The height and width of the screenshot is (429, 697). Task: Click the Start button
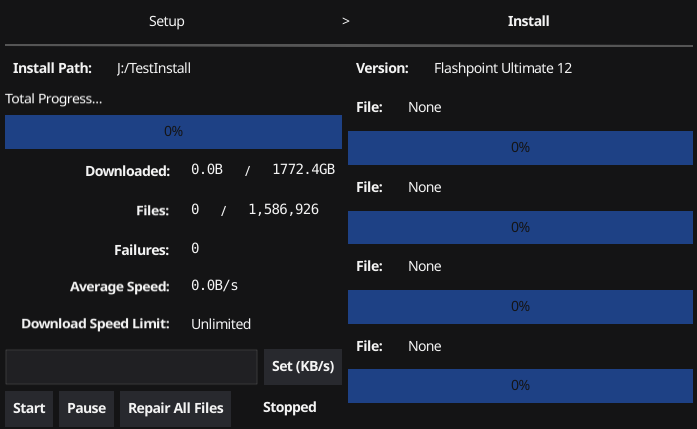(x=29, y=408)
